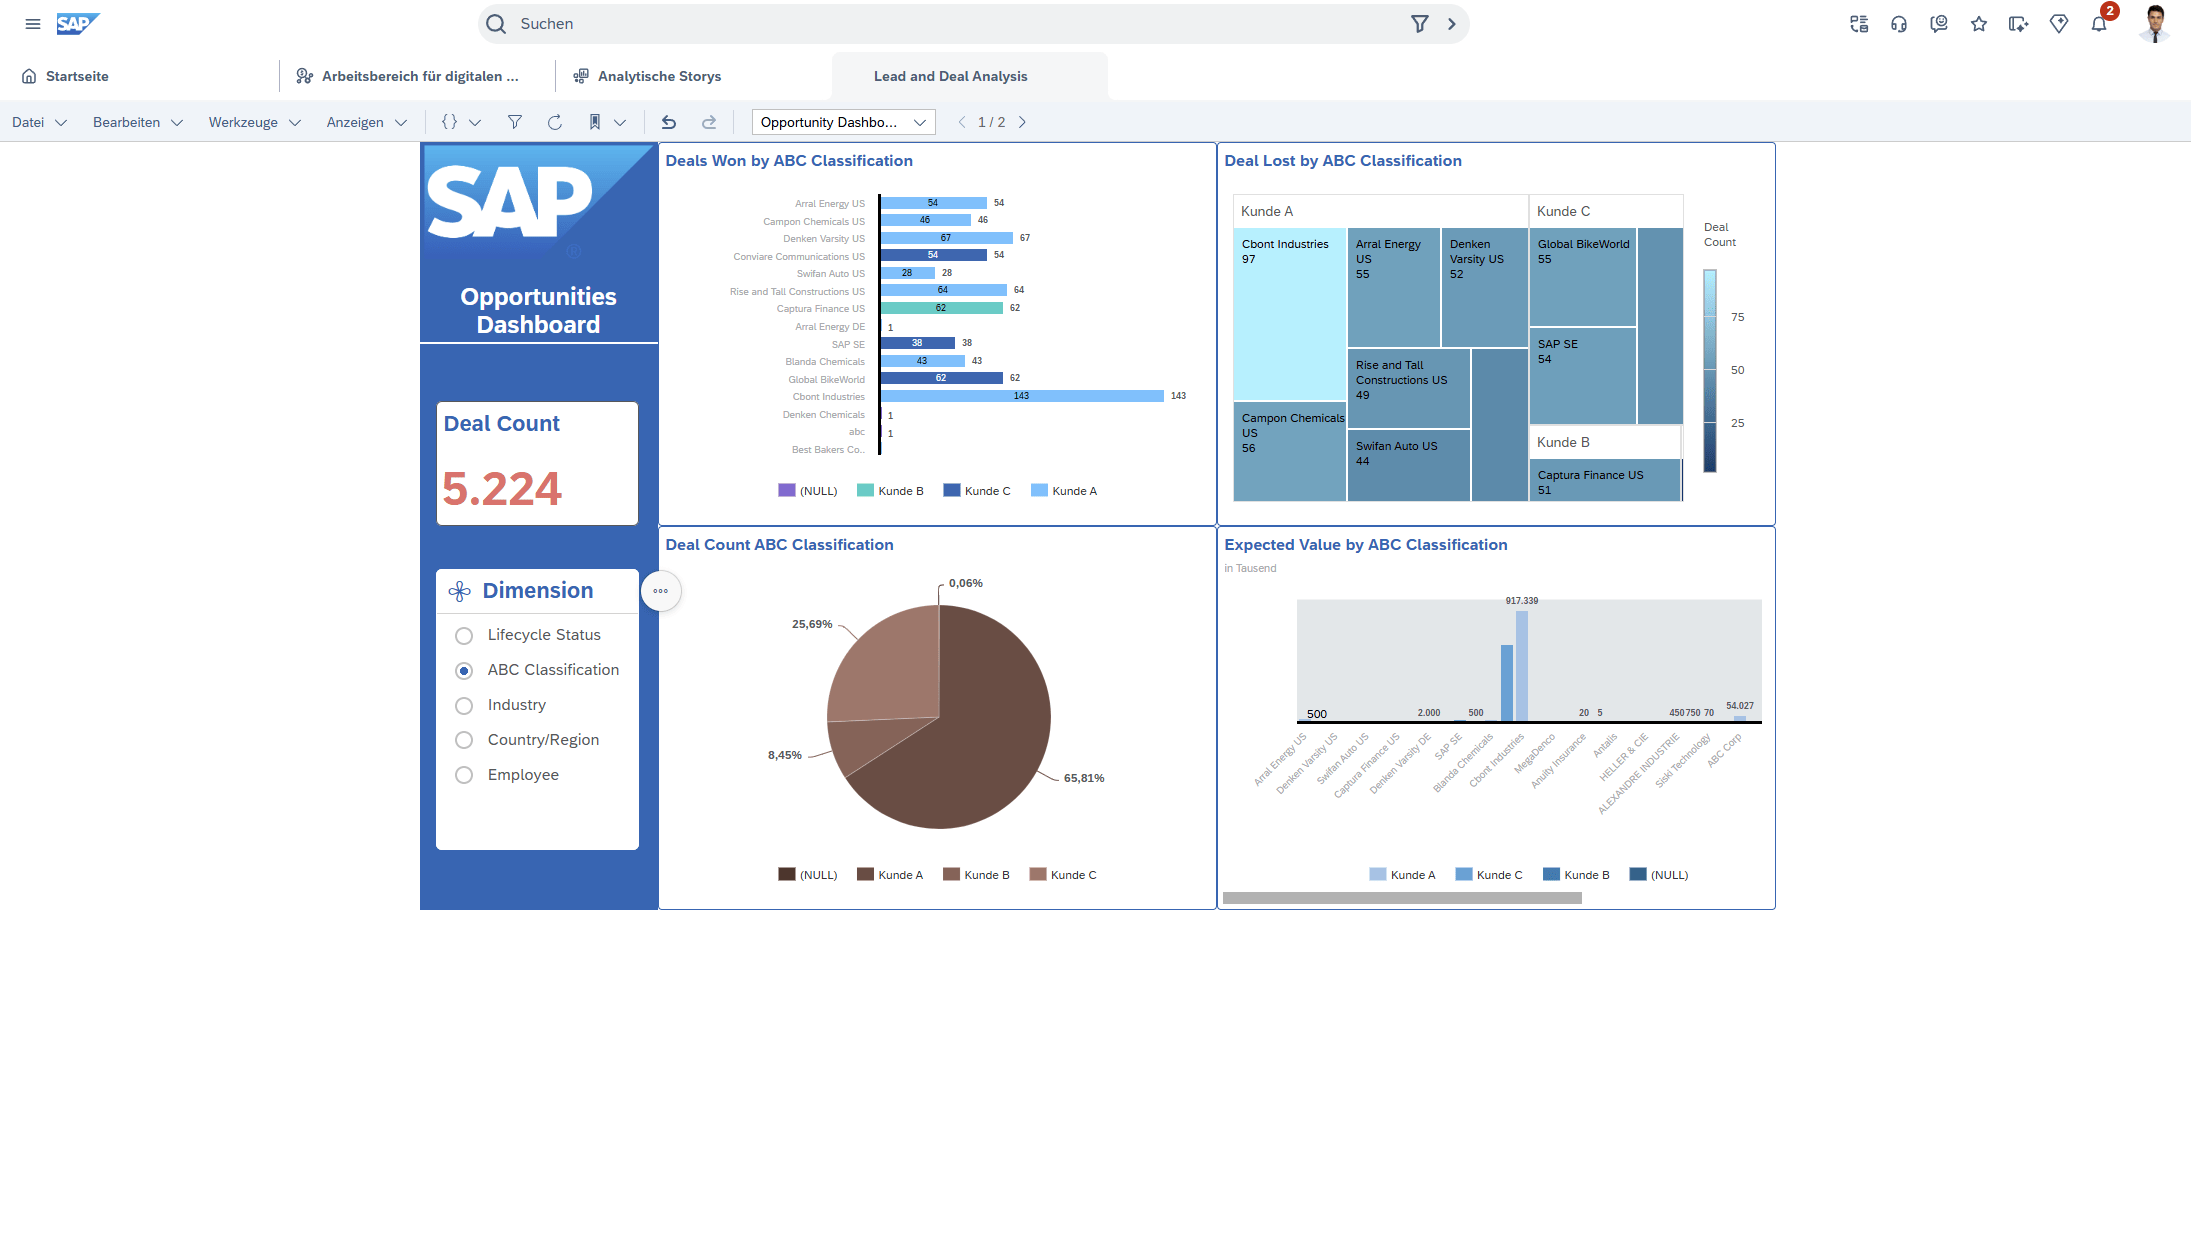
Task: Click Kunde A swatch in Expected Value legend
Action: coord(1378,875)
